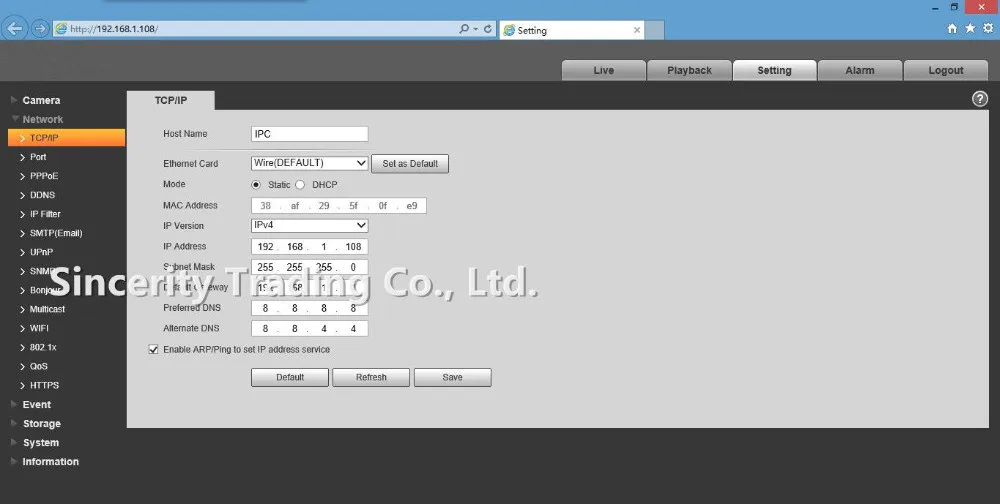Click the Subnet Mask field
Image resolution: width=1000 pixels, height=504 pixels.
point(309,267)
